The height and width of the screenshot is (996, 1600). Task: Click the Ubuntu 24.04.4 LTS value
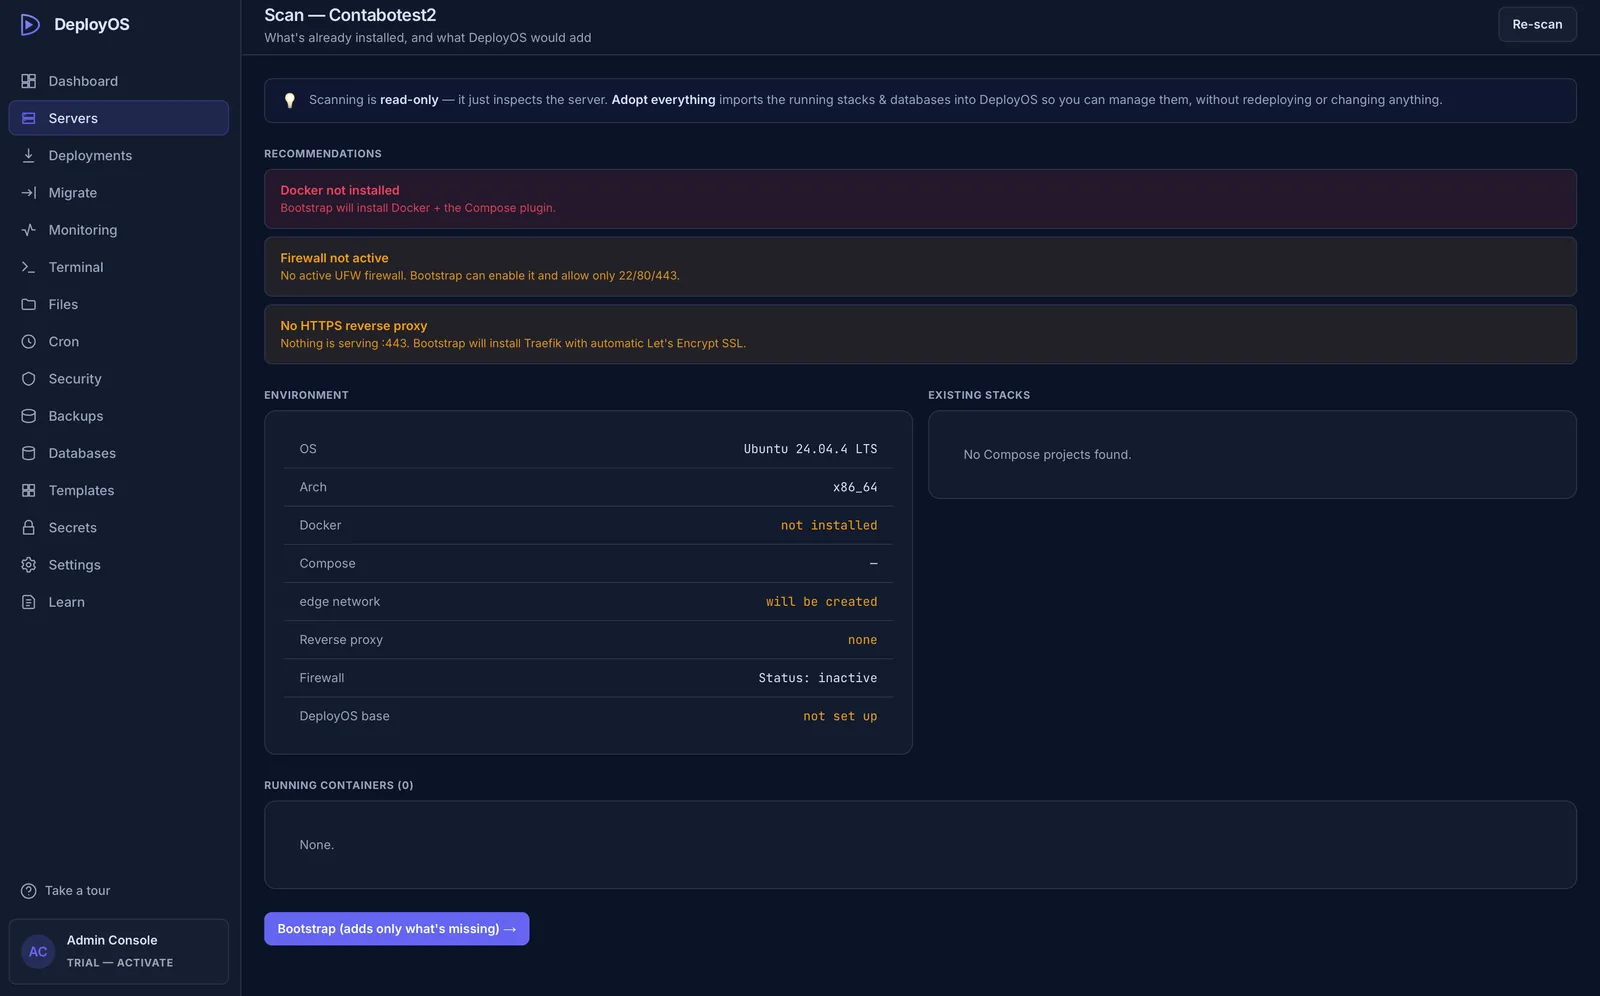click(810, 449)
